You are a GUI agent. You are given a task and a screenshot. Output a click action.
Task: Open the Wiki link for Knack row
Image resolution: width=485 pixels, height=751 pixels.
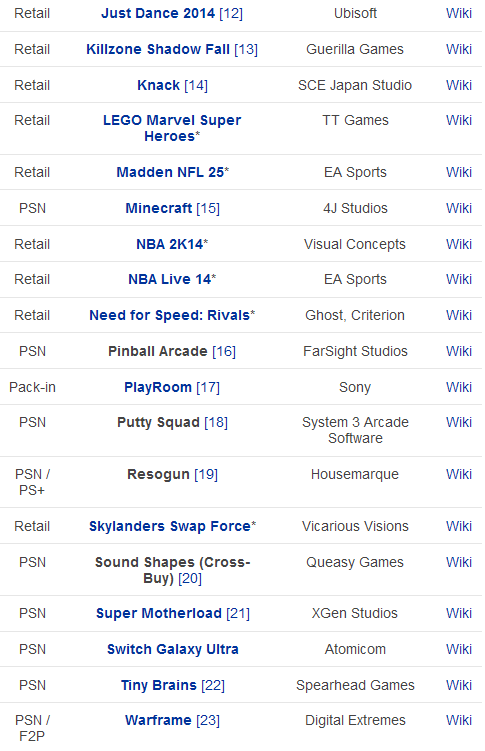459,85
